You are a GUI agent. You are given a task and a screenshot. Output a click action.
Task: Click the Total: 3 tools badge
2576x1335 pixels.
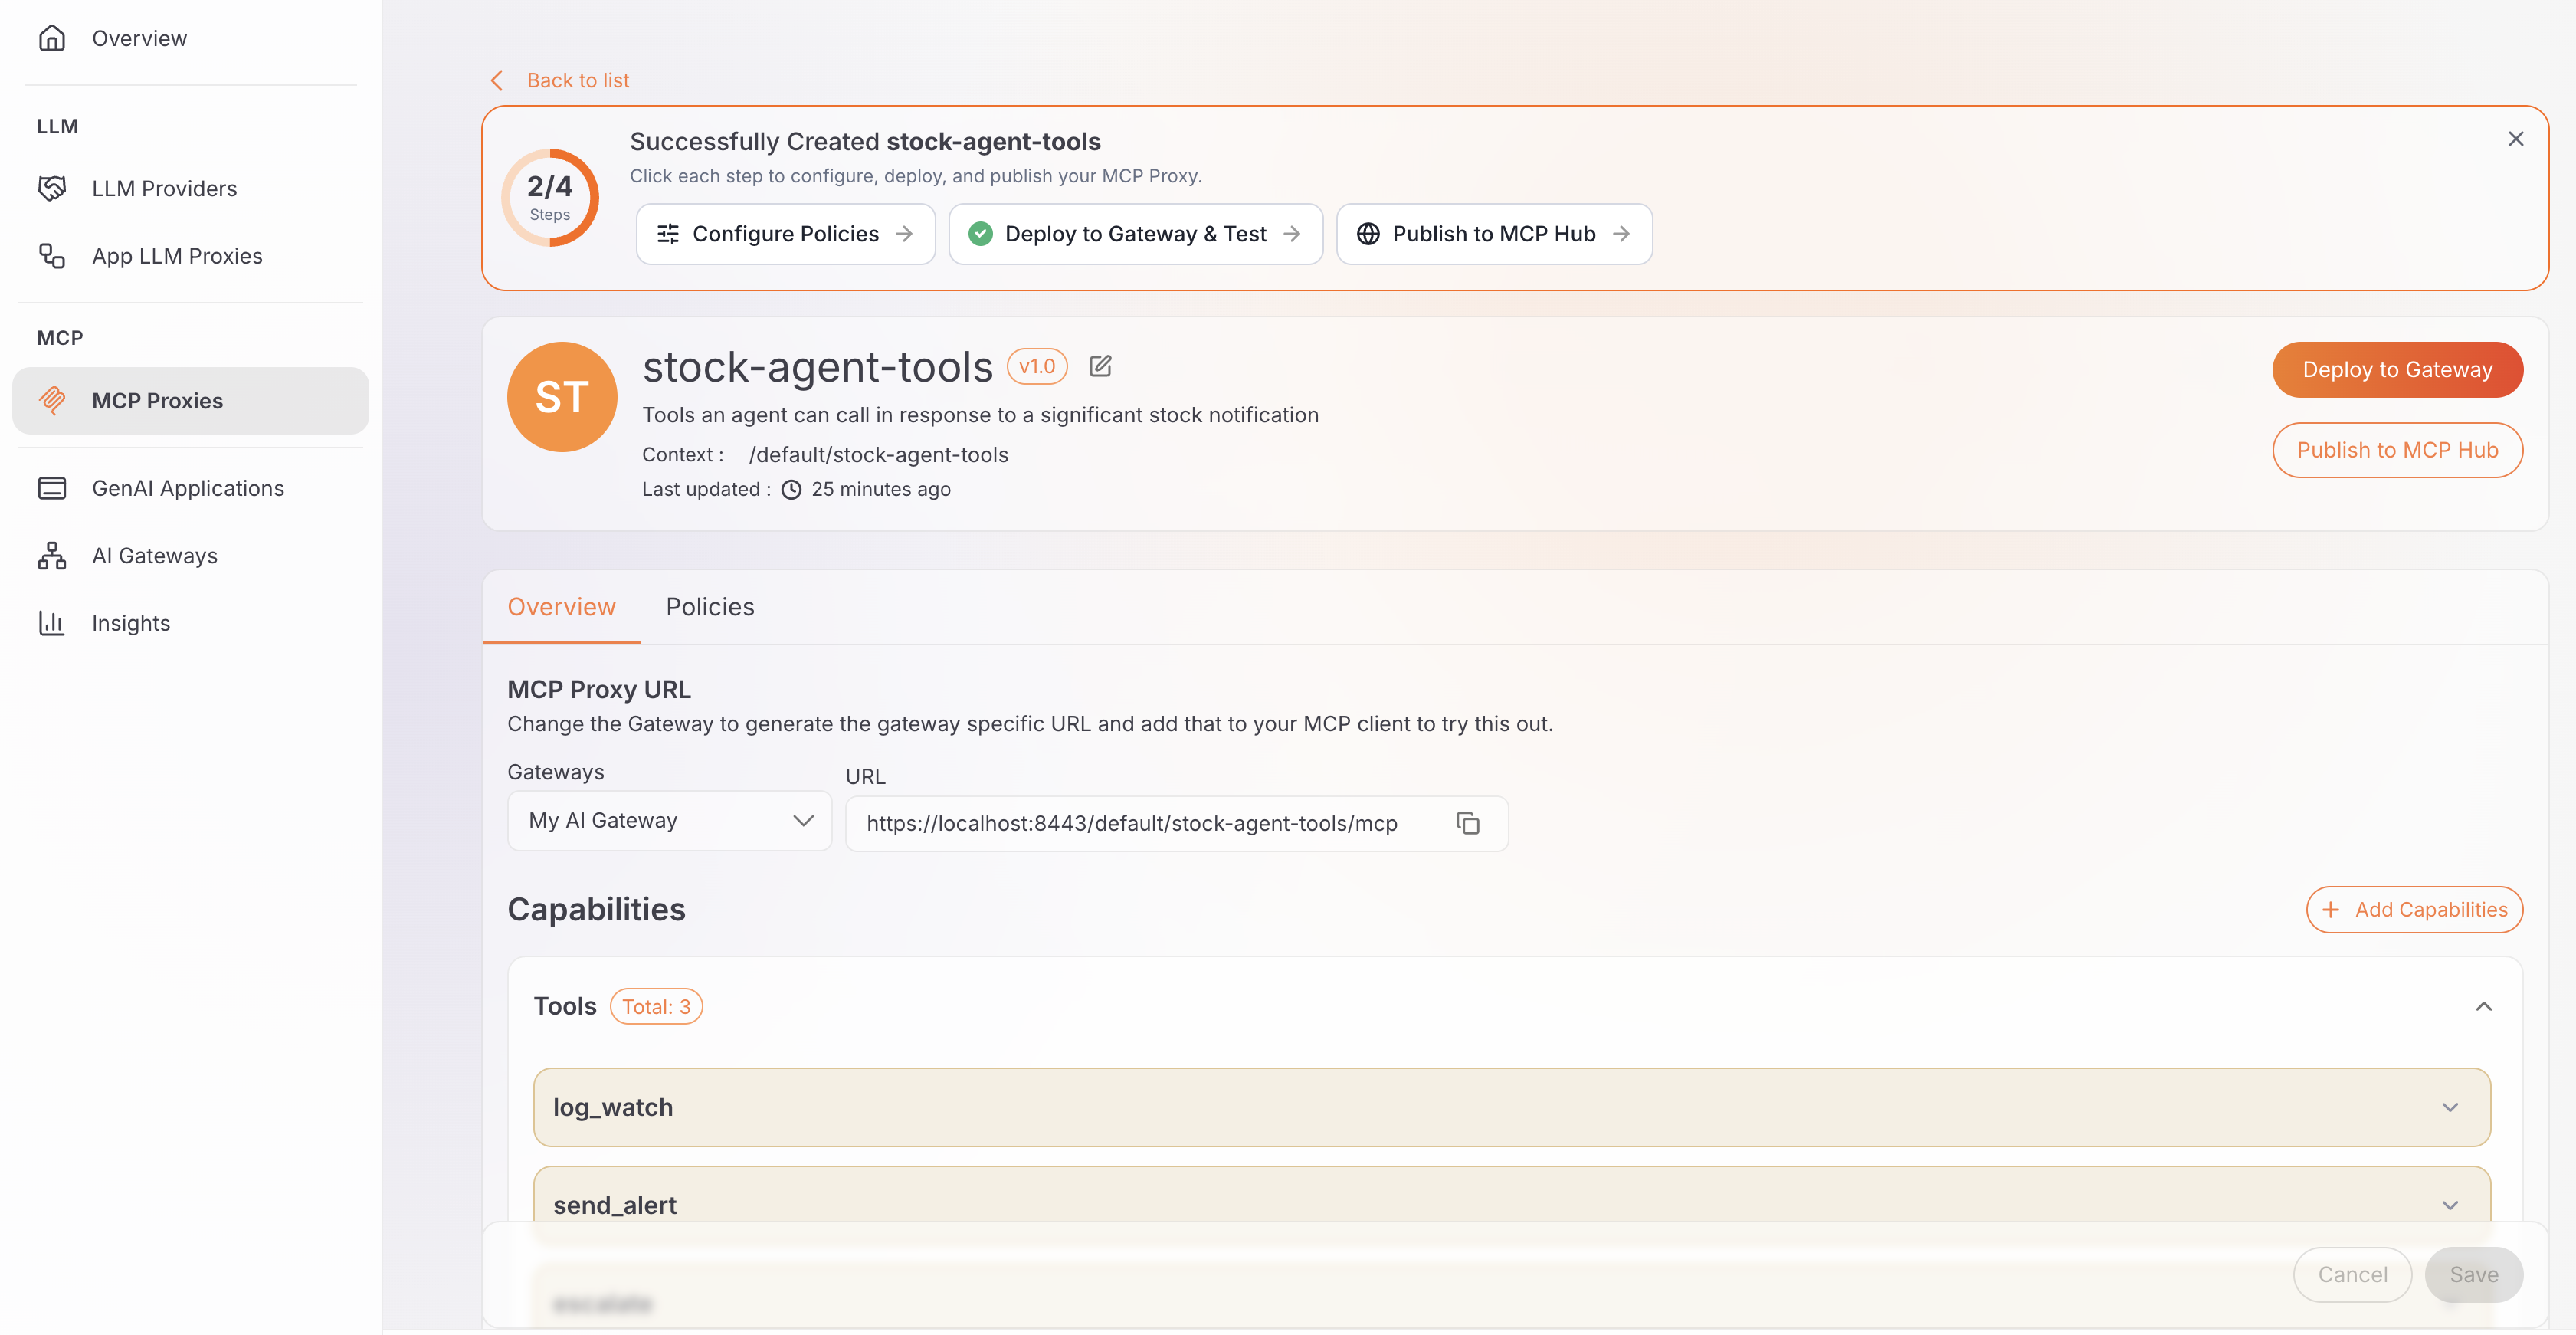[656, 1006]
